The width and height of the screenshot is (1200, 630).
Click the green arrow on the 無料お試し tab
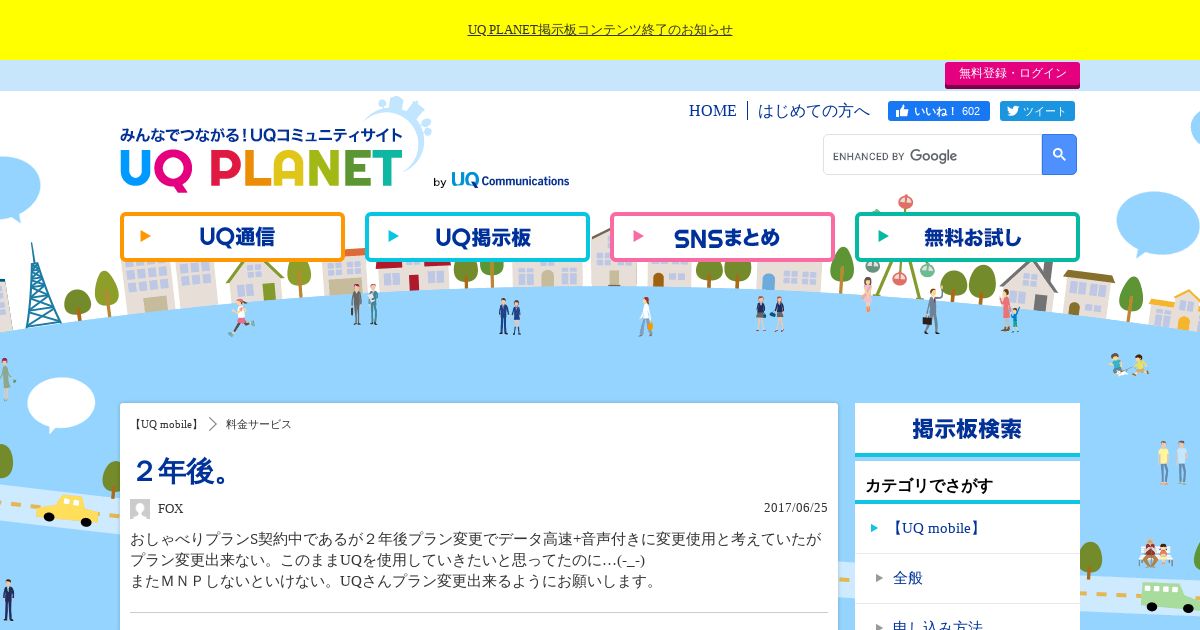883,237
